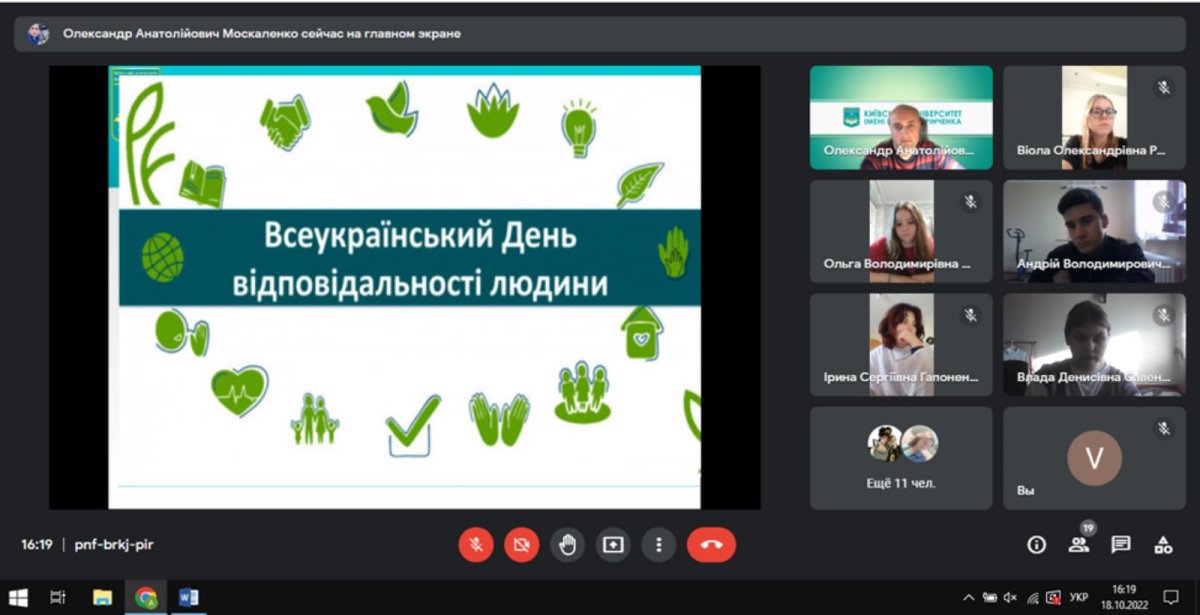Select your own 'Вы' tile
Screen dimensions: 1200x615
coord(1094,458)
